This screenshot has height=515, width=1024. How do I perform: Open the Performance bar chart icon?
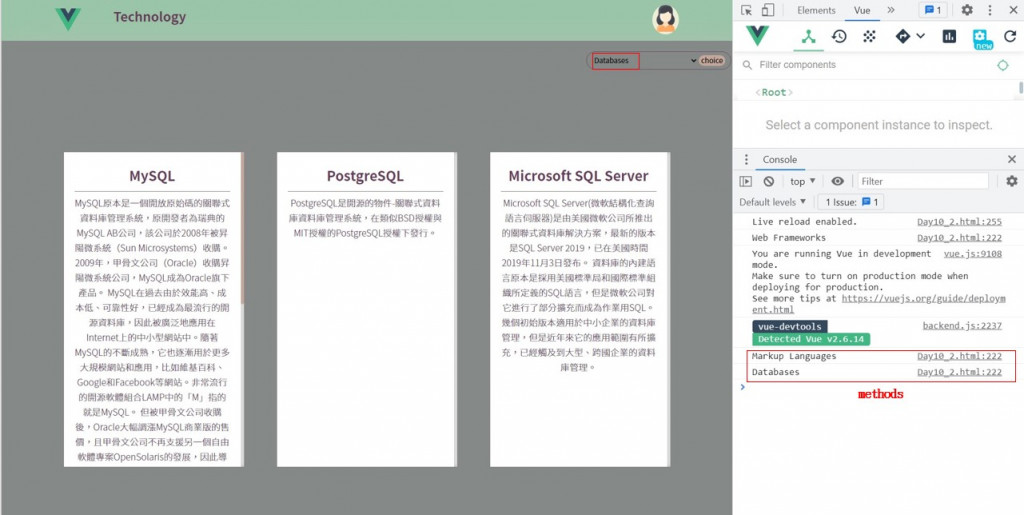click(x=950, y=37)
